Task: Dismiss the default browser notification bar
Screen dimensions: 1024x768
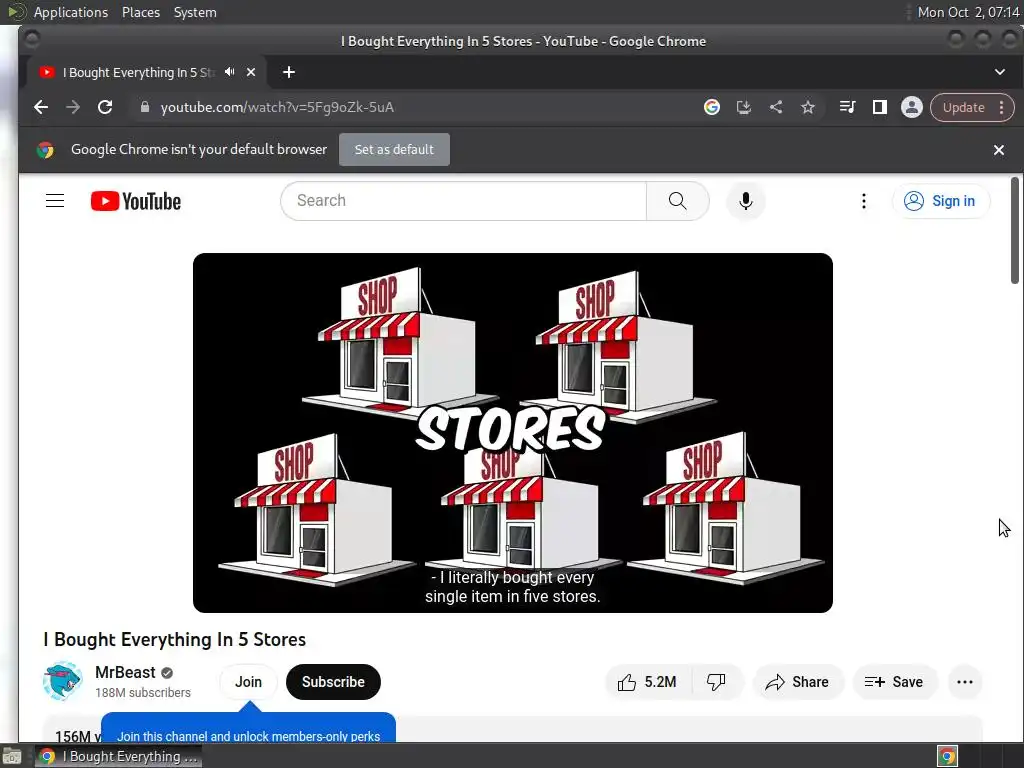Action: coord(999,150)
